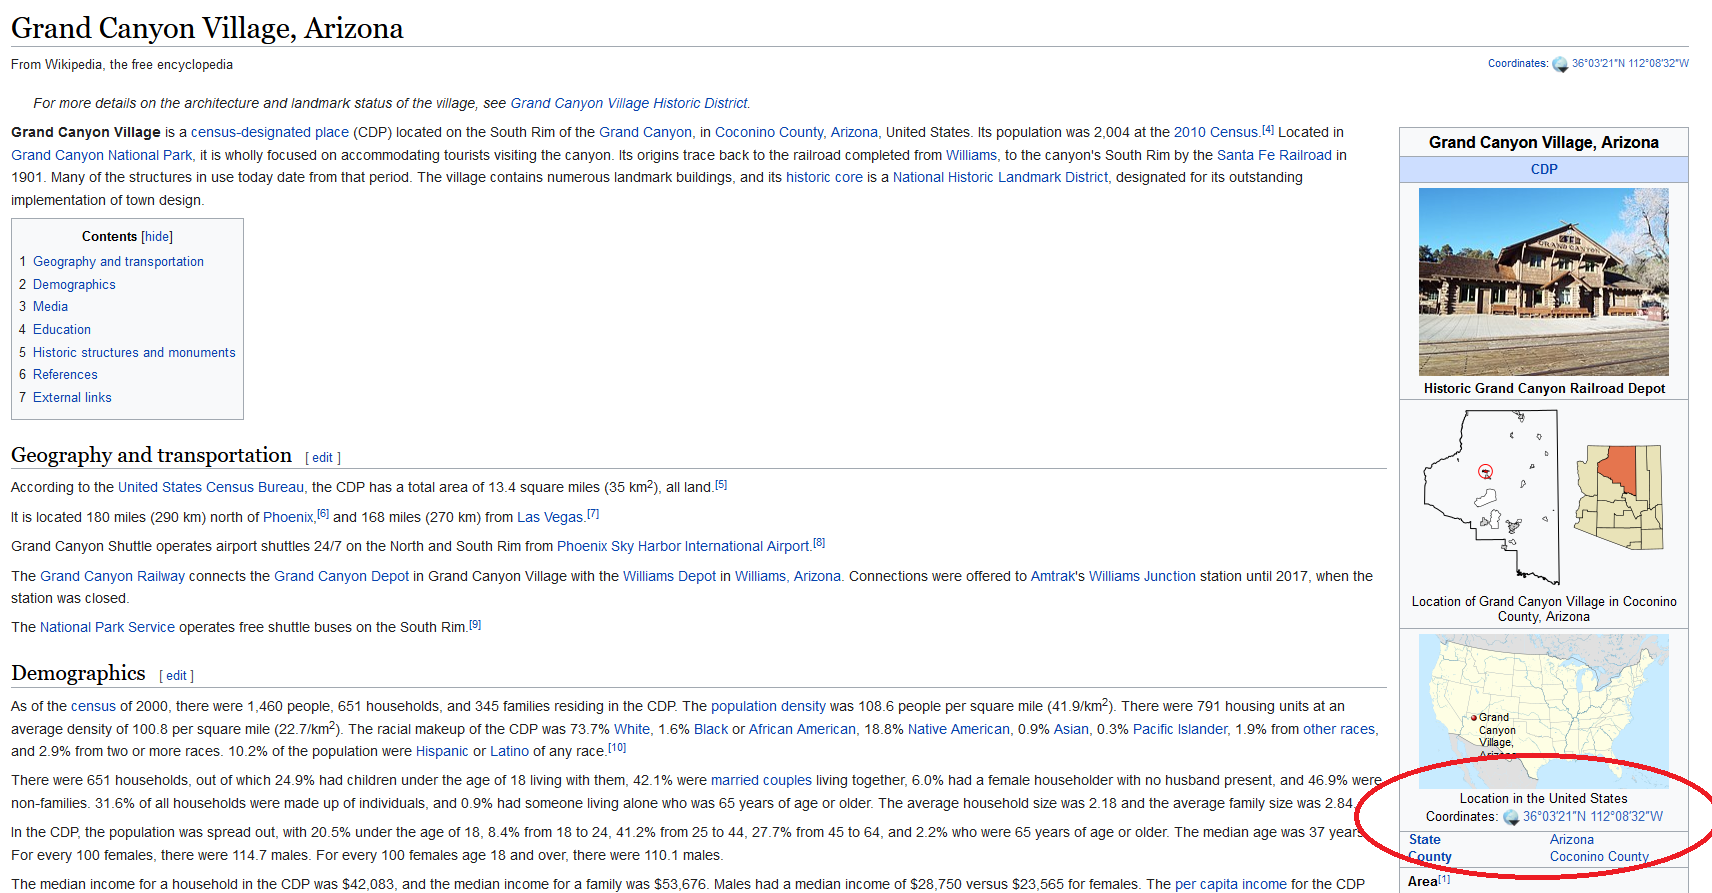Open the Grand Canyon Depot link
Screen dimensions: 1712x893
point(341,576)
